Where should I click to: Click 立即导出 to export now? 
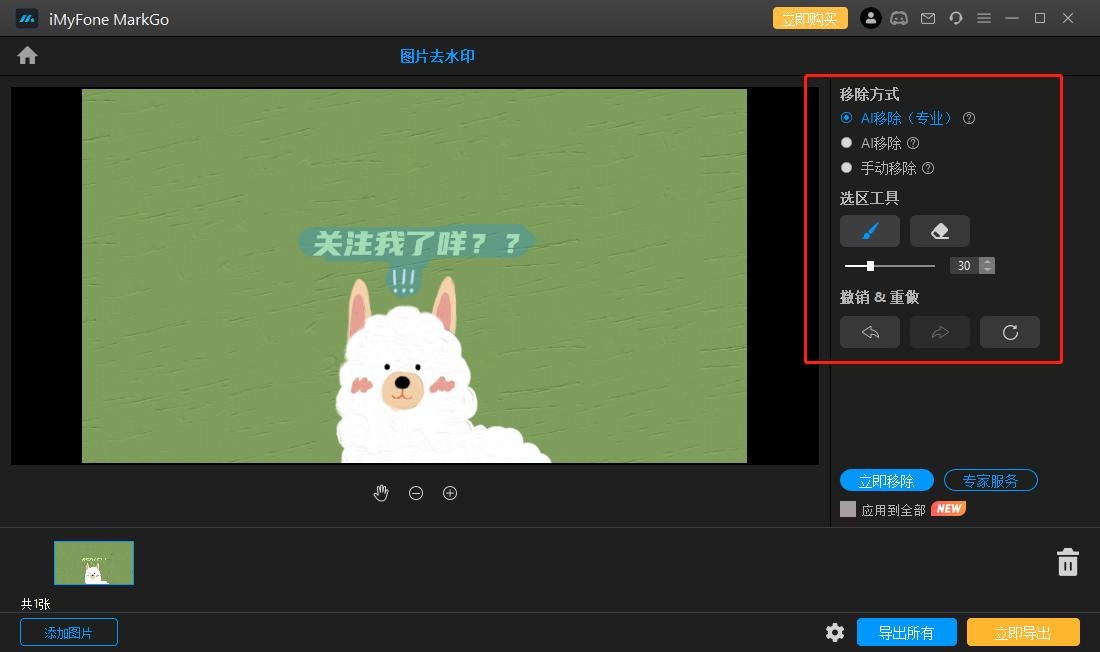coord(1023,632)
